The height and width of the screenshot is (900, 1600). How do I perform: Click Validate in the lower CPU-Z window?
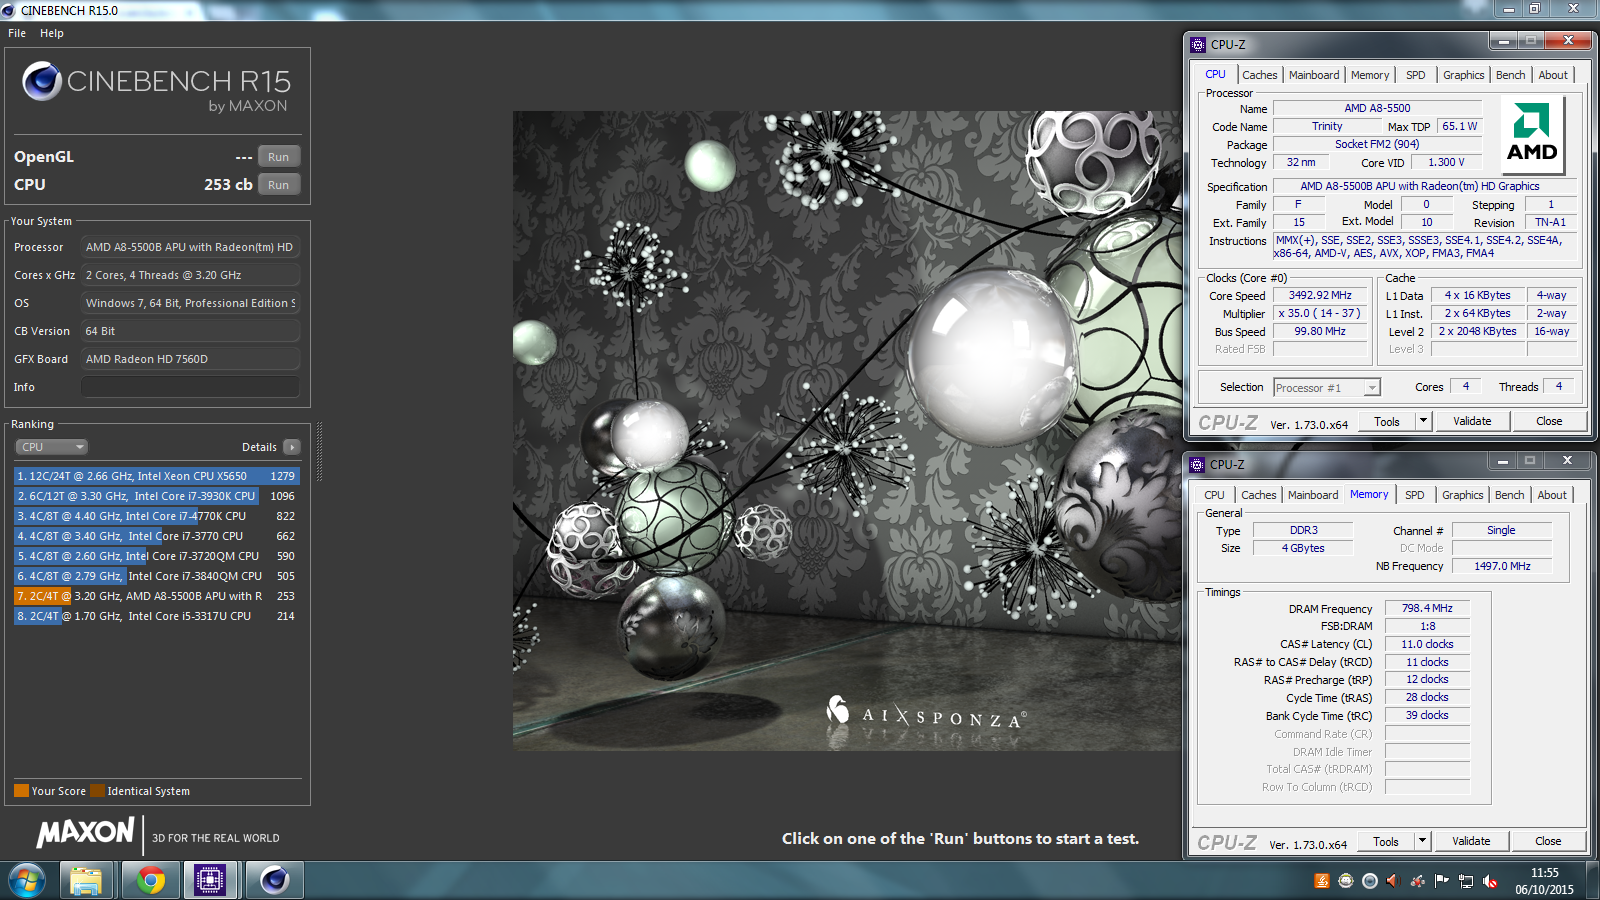[x=1471, y=841]
